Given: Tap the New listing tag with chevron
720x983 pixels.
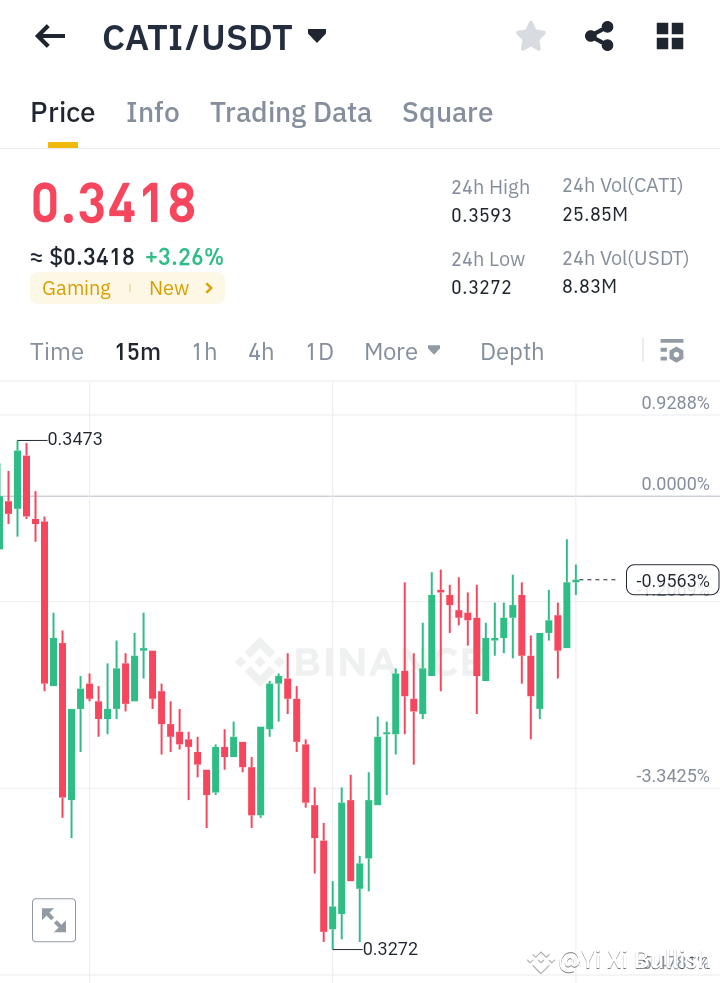Looking at the screenshot, I should (180, 288).
